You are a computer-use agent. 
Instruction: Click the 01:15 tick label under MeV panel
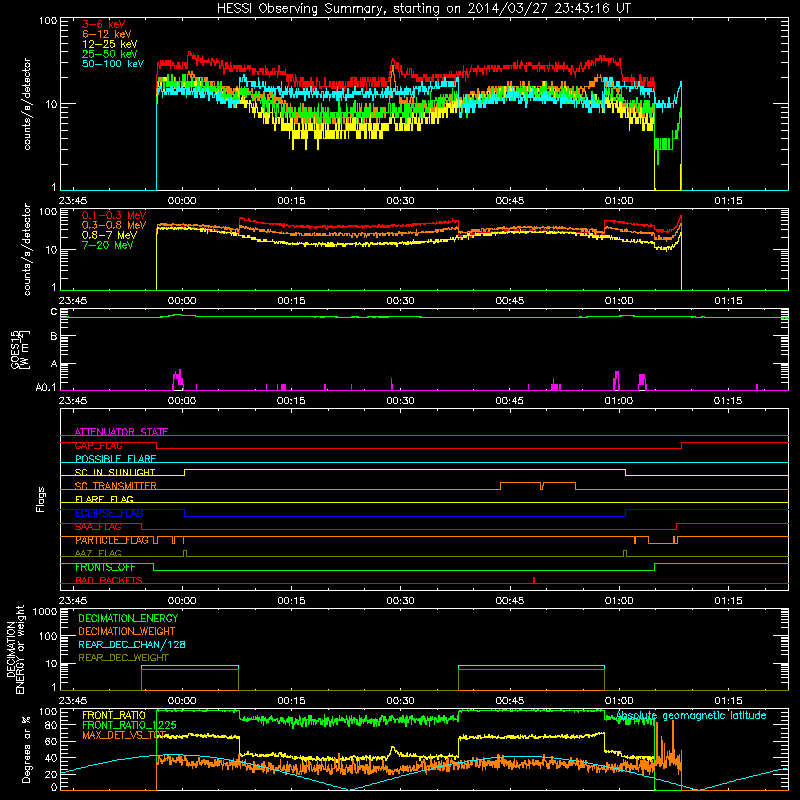coord(728,301)
